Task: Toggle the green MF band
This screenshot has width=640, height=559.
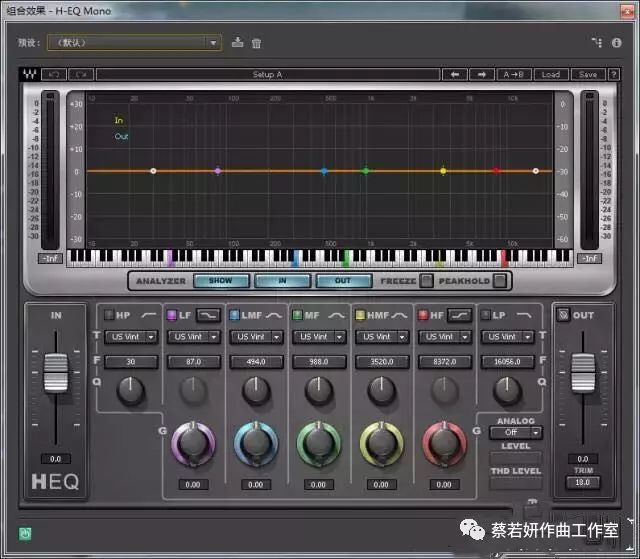Action: pyautogui.click(x=297, y=315)
